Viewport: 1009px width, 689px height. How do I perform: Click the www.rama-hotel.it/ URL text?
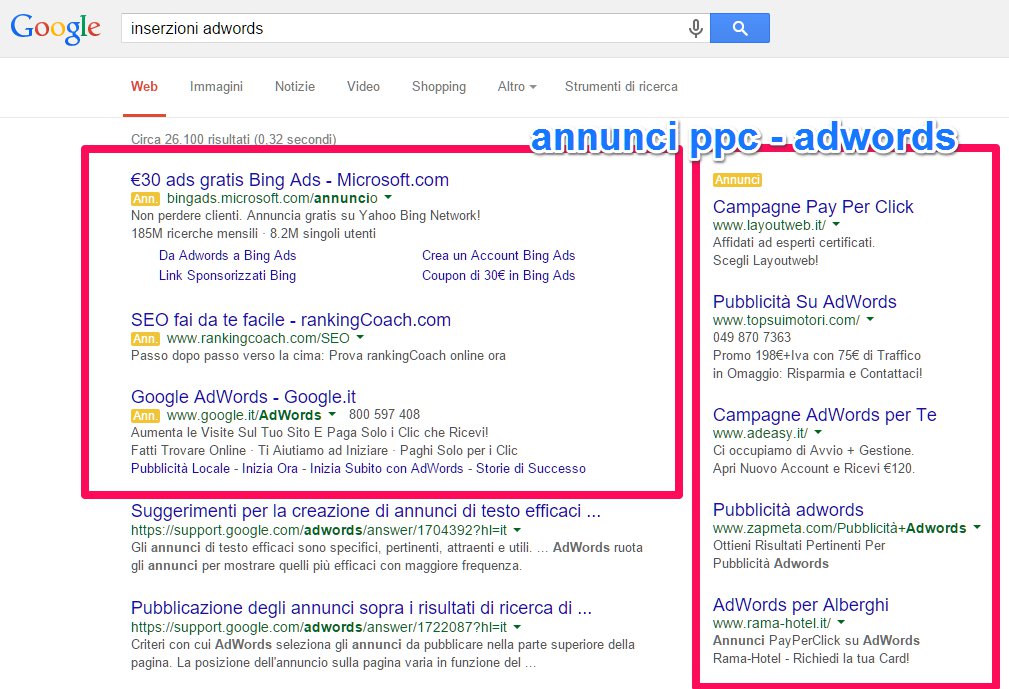772,623
